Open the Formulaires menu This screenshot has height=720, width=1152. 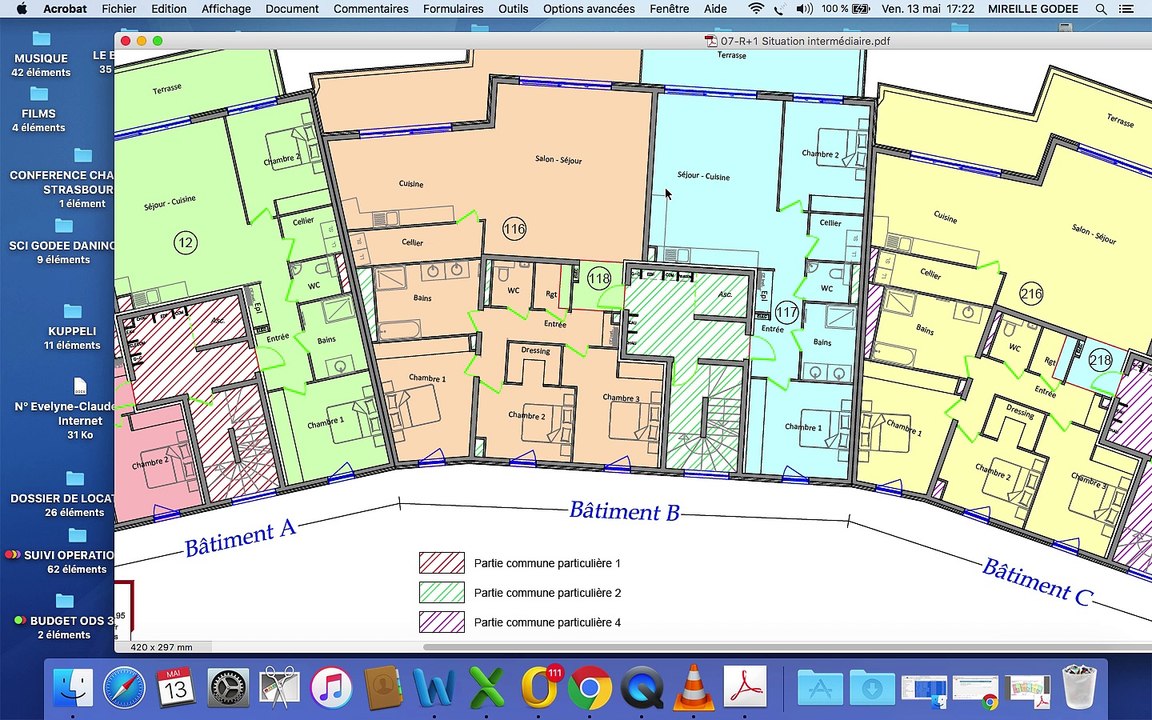pyautogui.click(x=453, y=9)
